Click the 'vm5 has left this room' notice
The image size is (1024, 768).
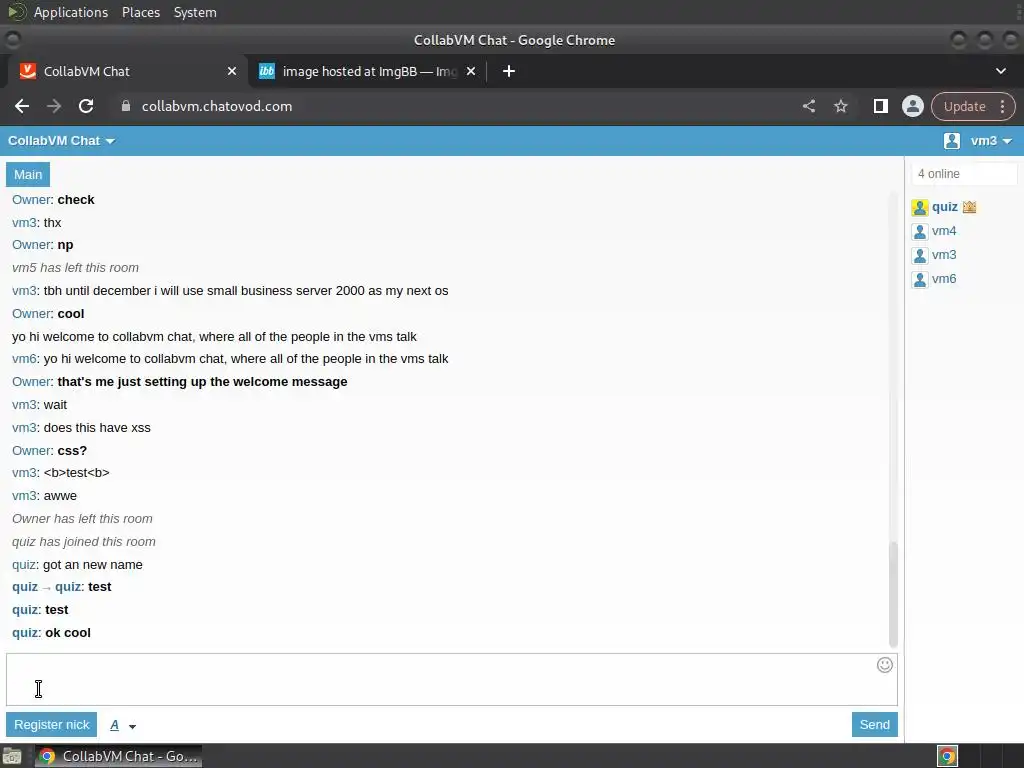point(75,268)
